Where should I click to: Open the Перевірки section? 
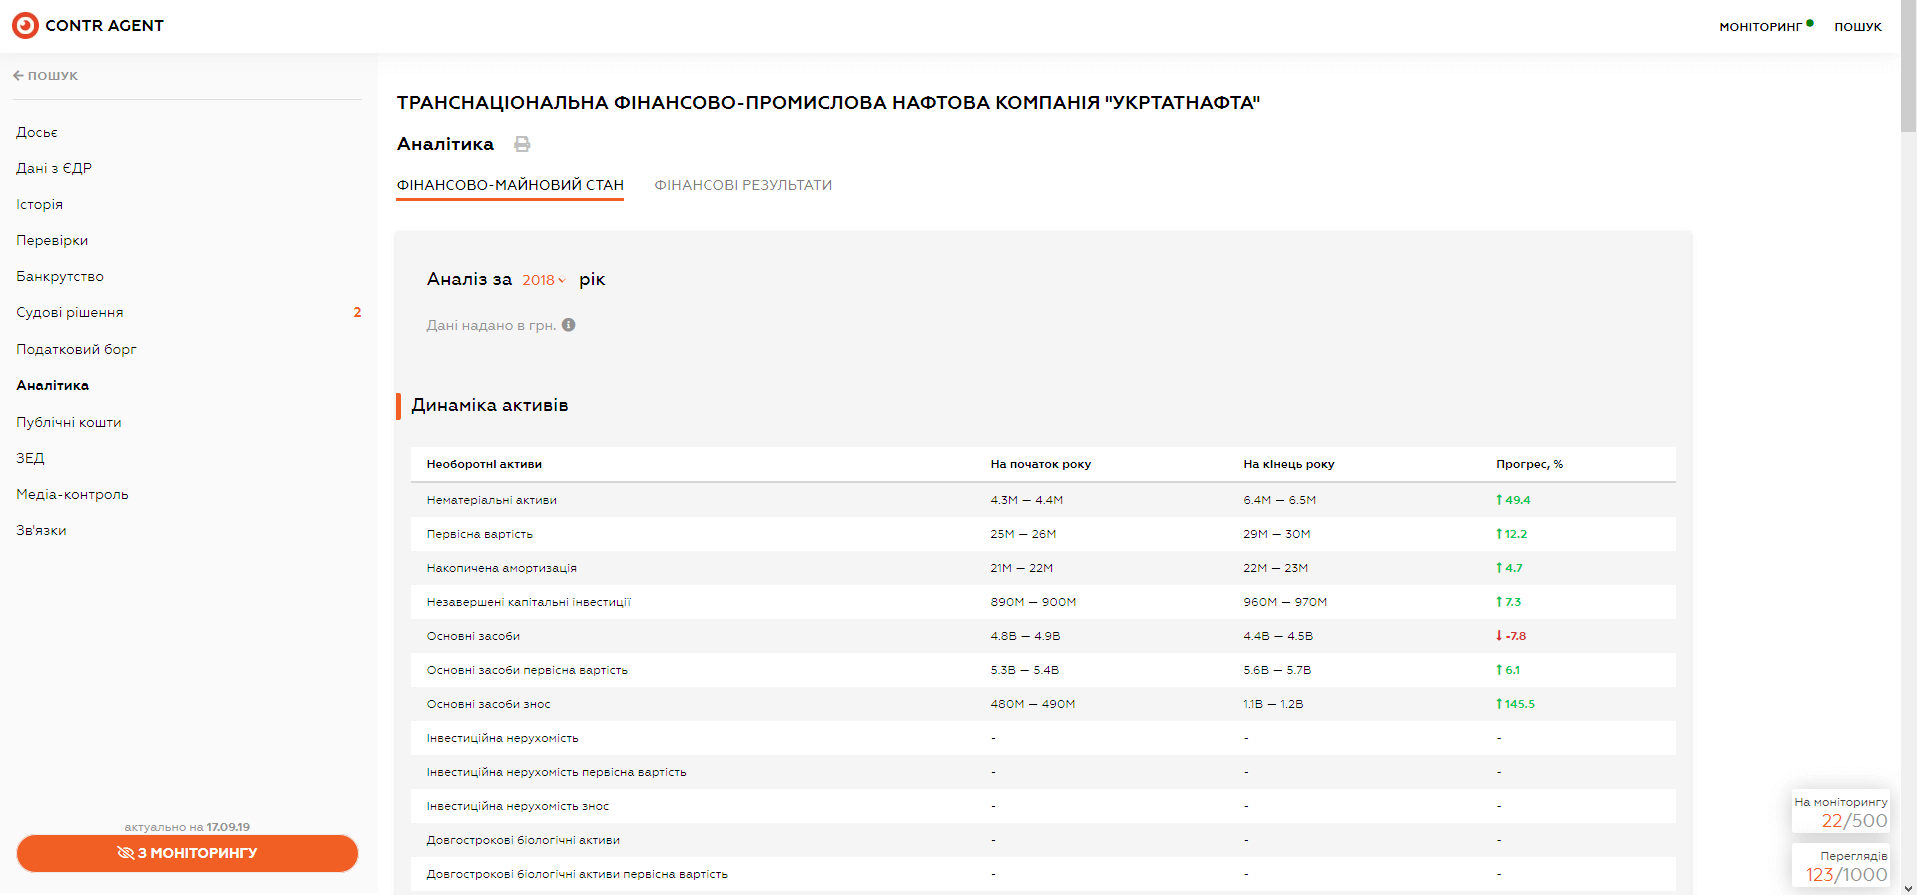click(52, 240)
